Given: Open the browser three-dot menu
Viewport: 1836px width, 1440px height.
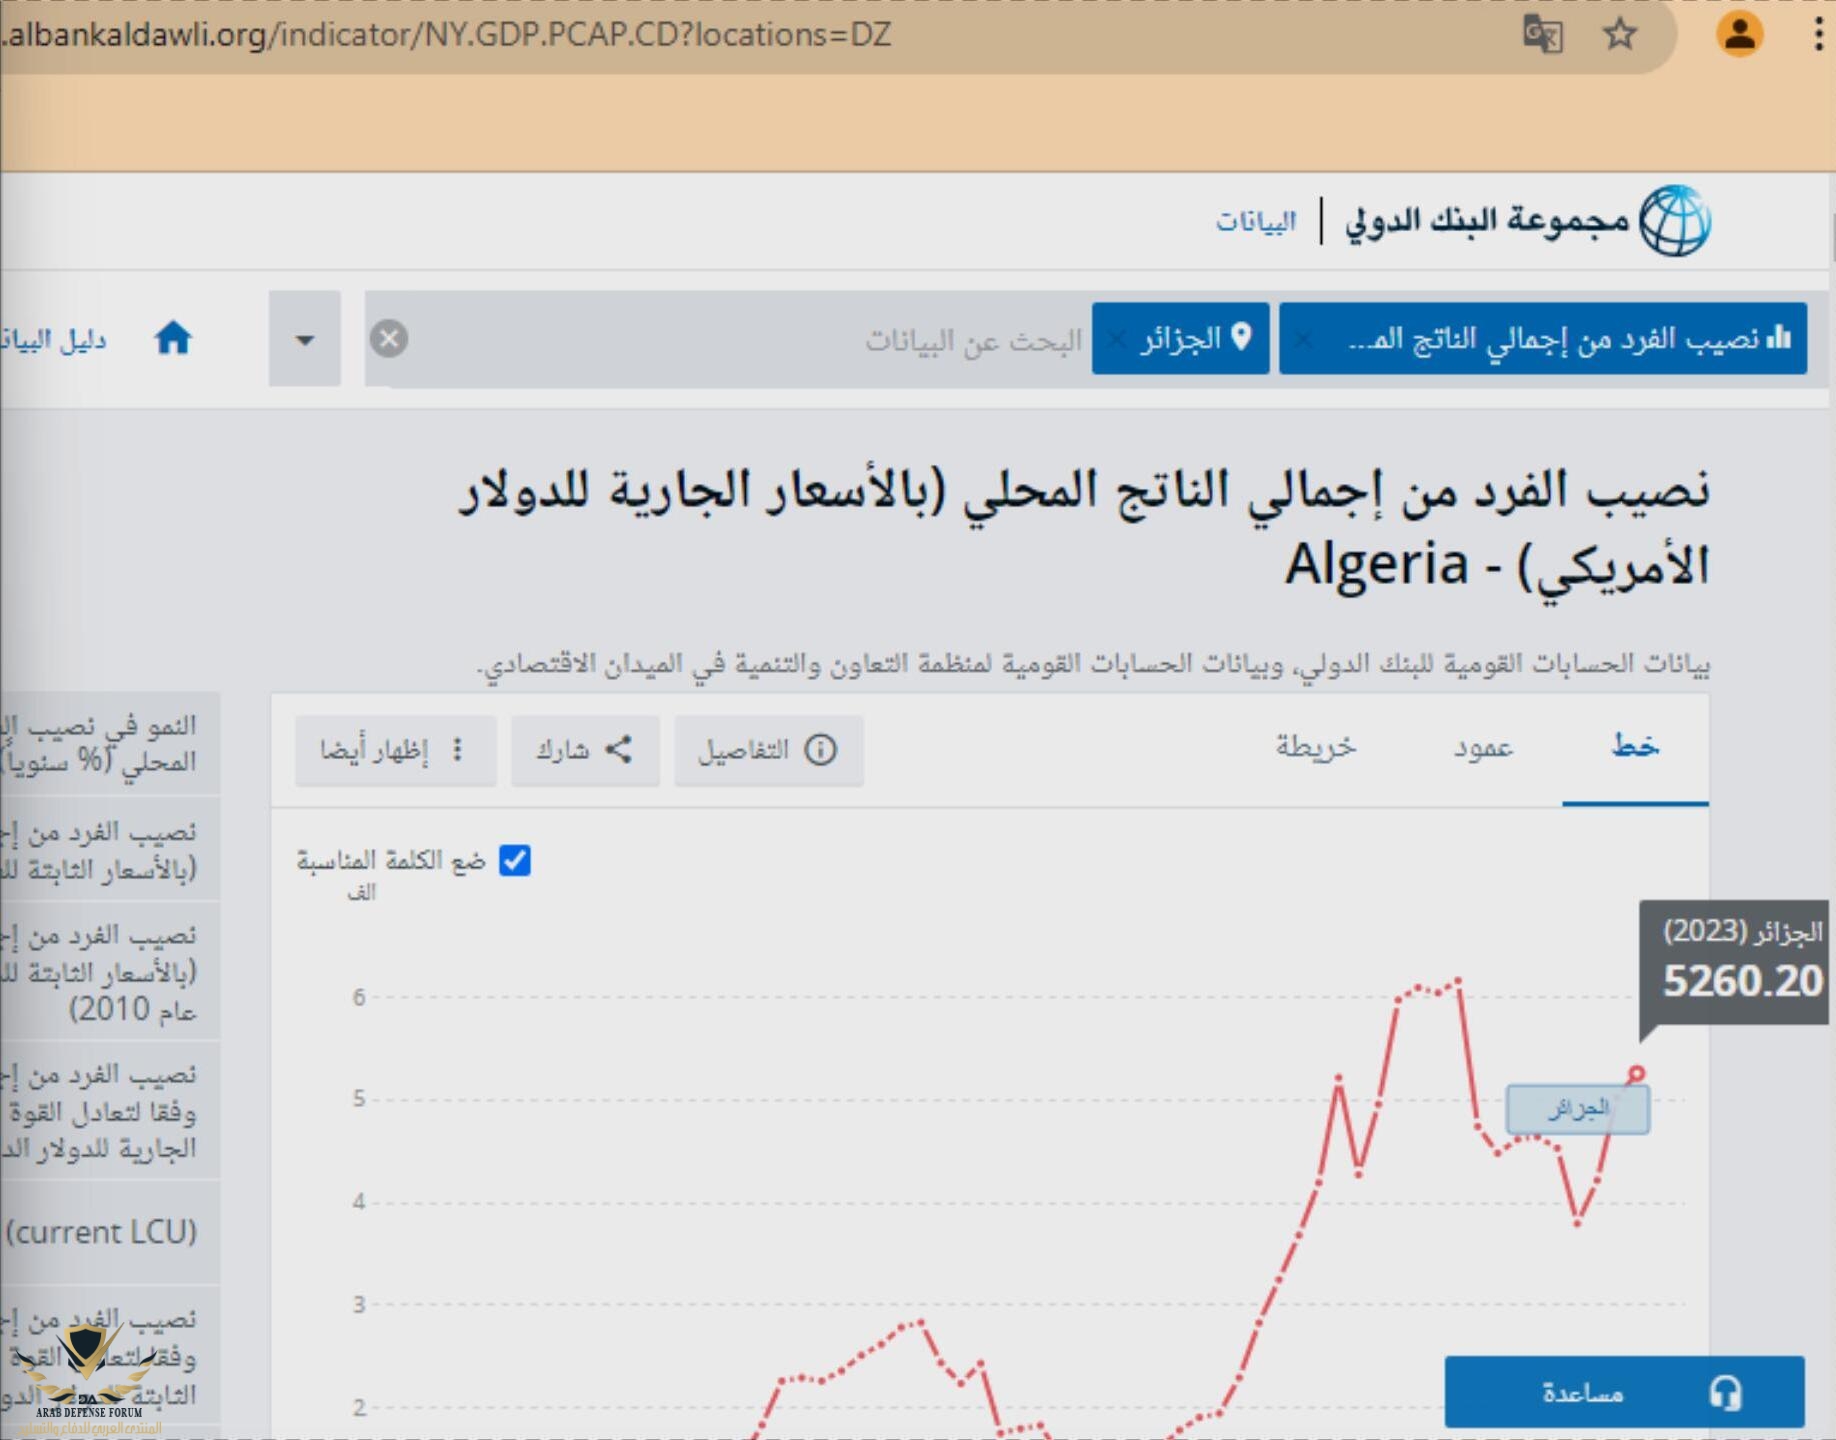Looking at the screenshot, I should (x=1817, y=35).
